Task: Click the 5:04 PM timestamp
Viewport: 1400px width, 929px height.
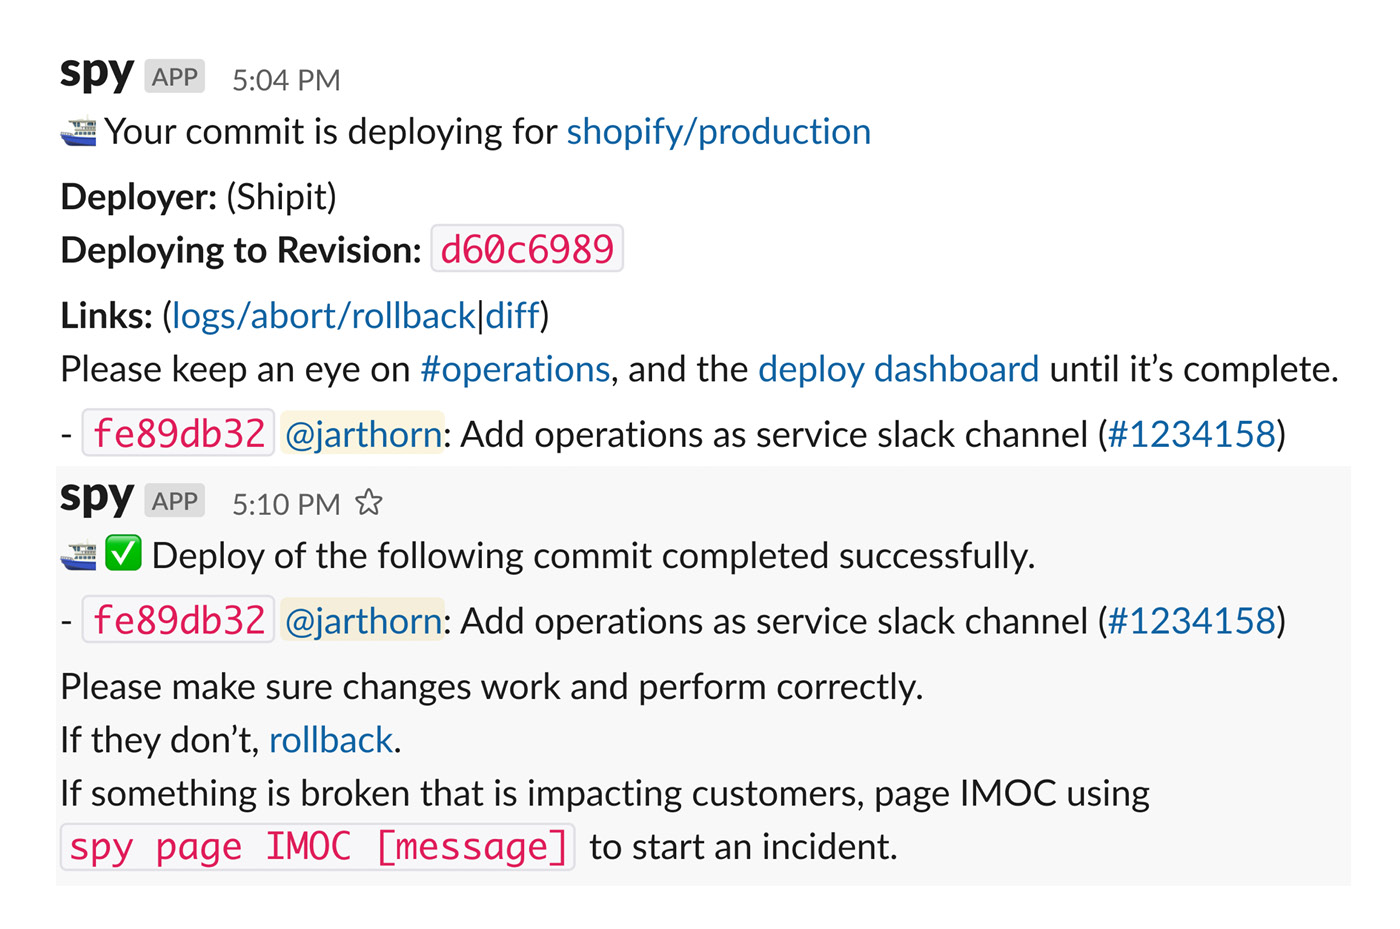Action: 286,80
